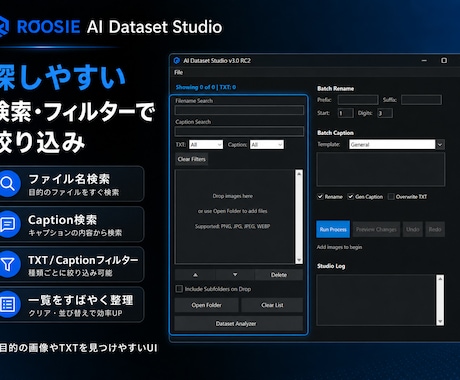Viewport: 460px width, 380px height.
Task: Click the Run Process button
Action: click(x=333, y=229)
